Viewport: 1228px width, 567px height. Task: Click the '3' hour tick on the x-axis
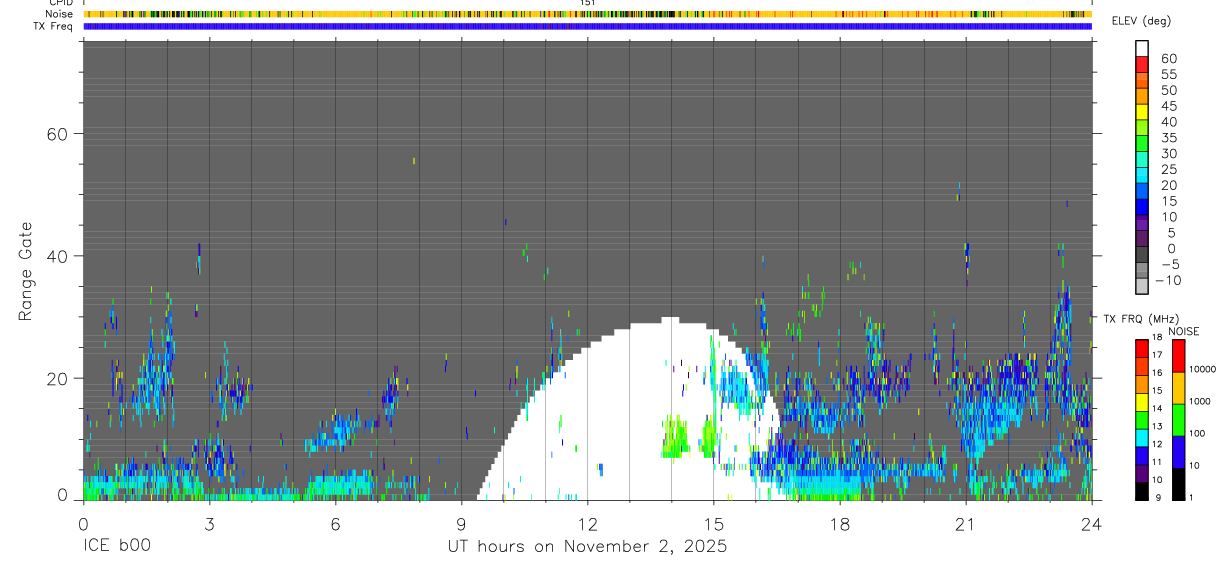point(209,524)
